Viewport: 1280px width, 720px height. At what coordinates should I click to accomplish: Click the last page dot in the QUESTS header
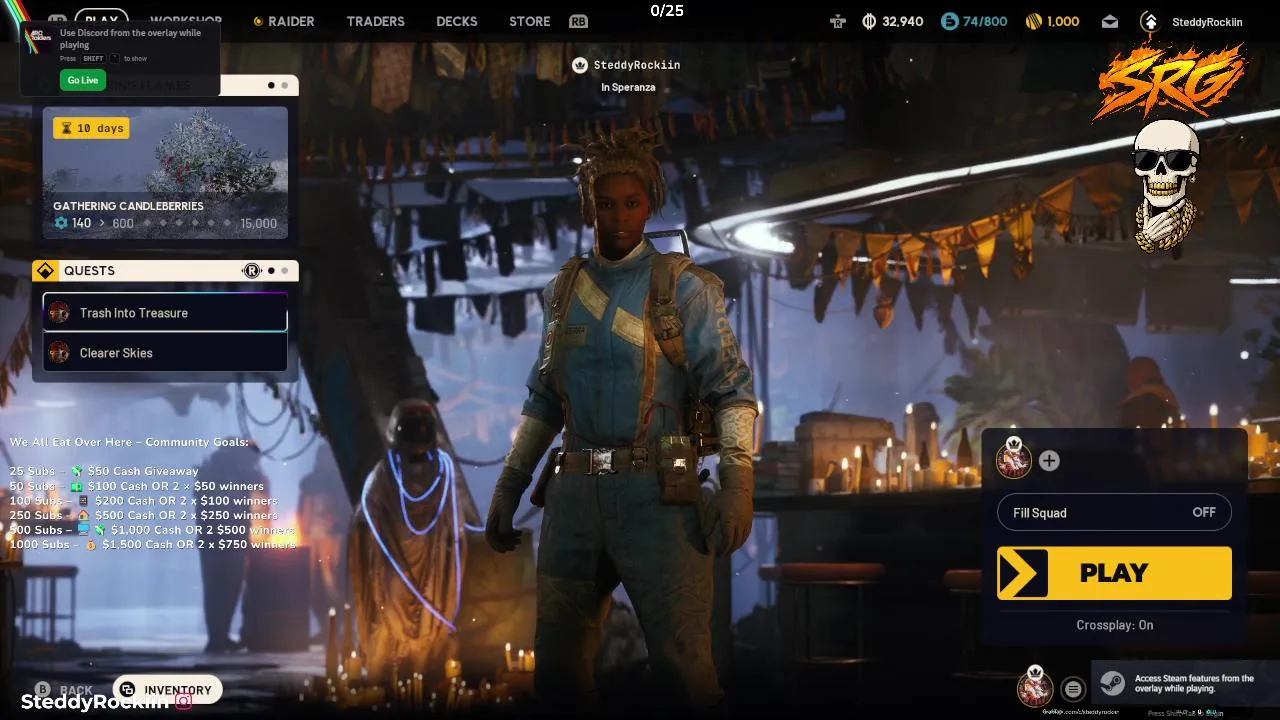click(x=284, y=271)
